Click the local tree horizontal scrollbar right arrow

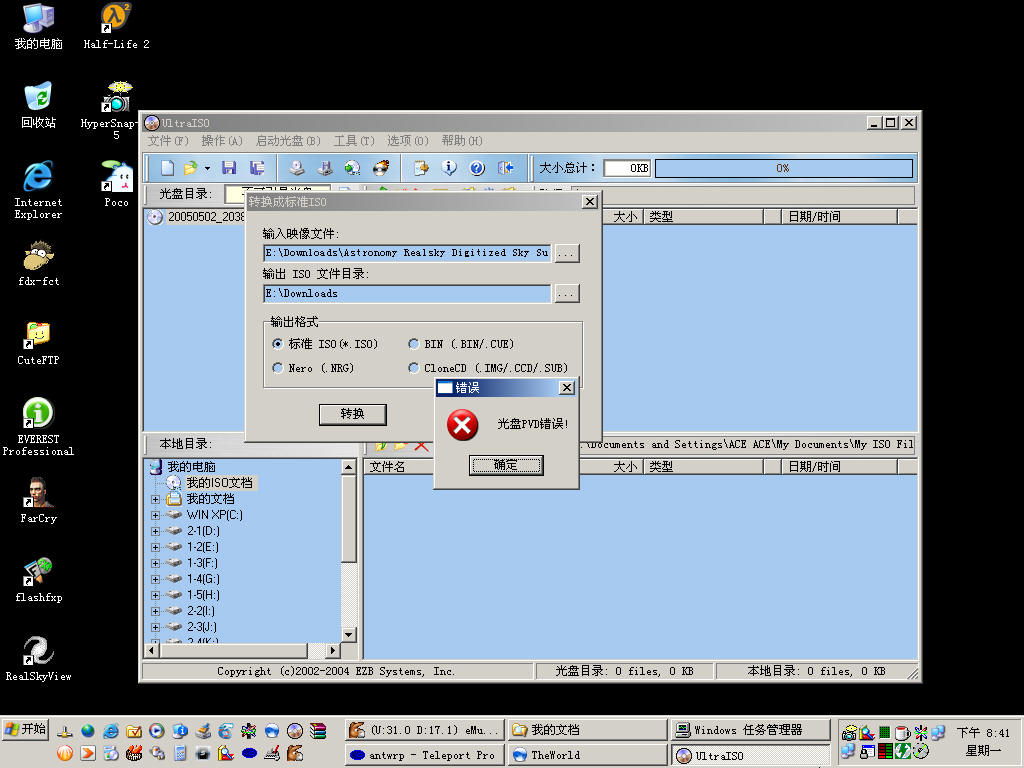[x=333, y=650]
